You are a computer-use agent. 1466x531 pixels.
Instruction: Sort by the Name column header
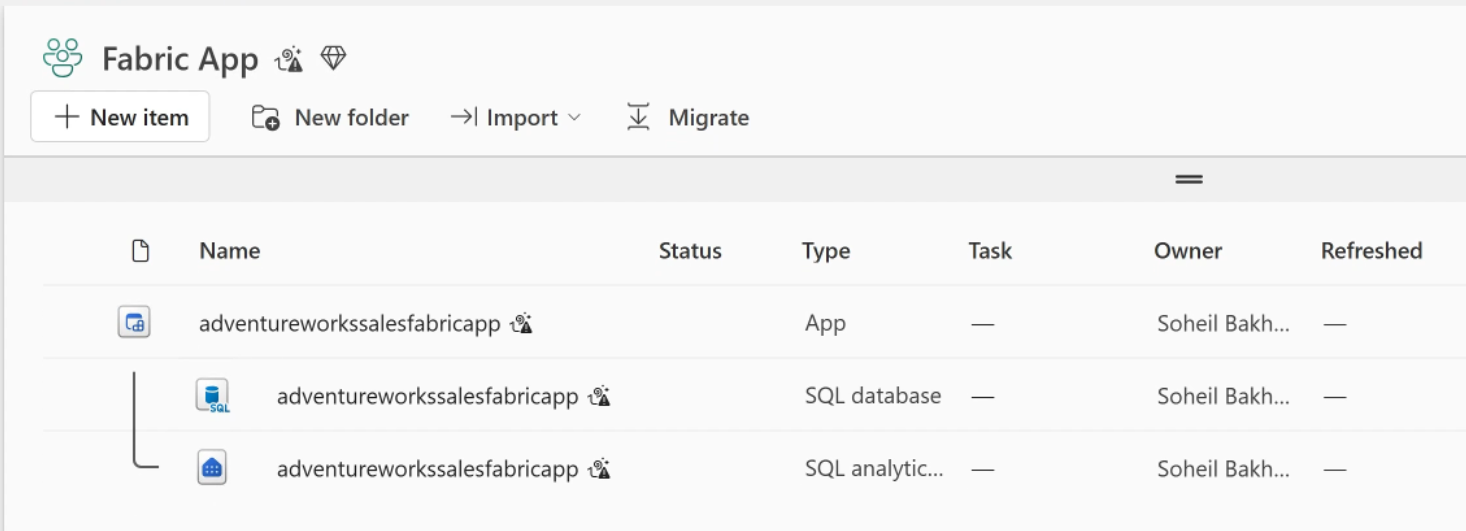230,251
